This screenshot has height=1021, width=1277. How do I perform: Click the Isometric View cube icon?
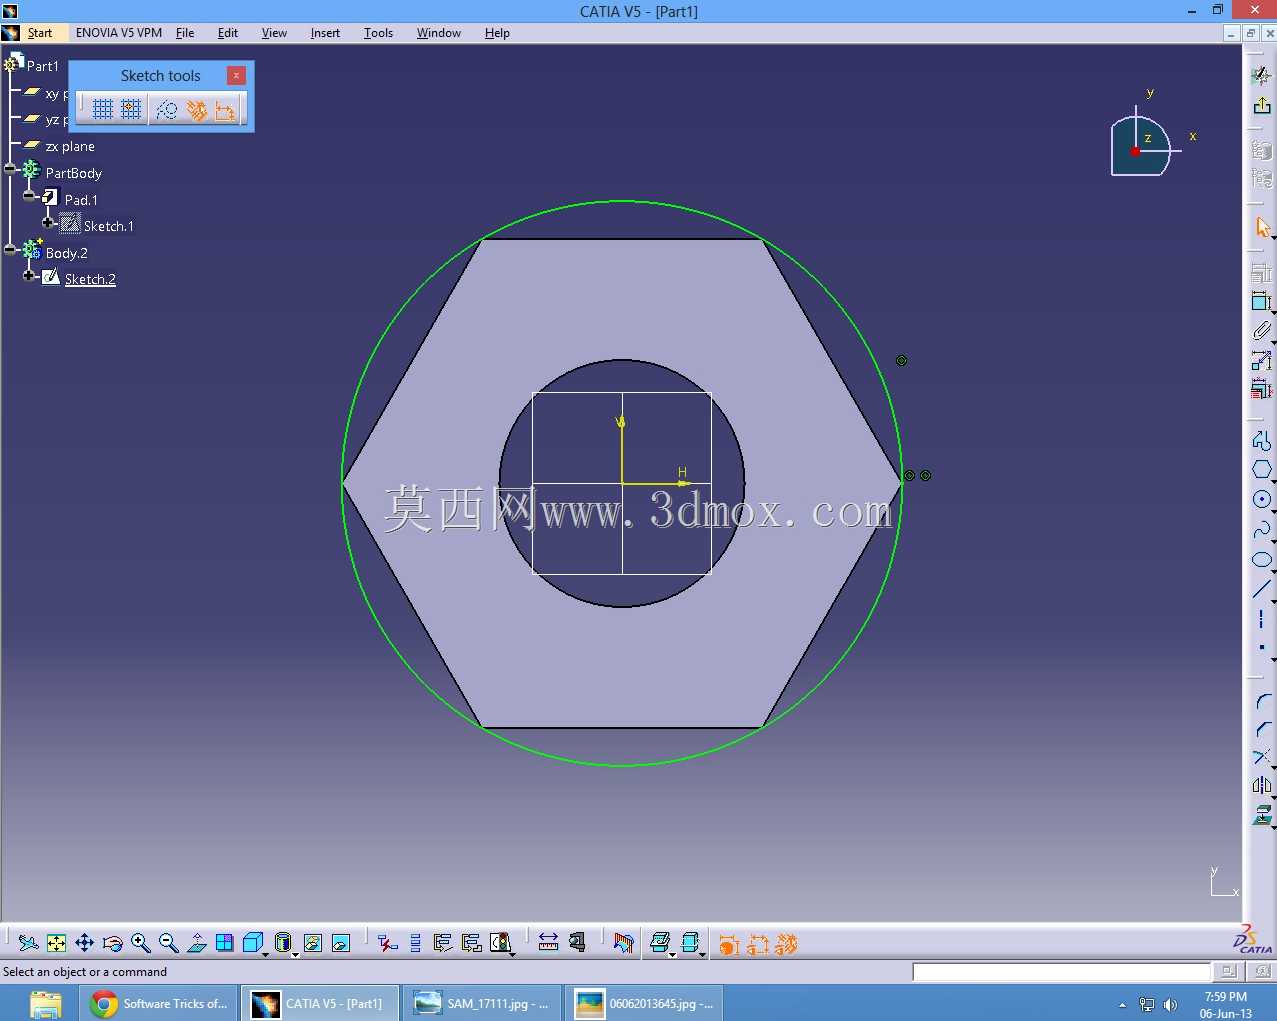(x=253, y=943)
